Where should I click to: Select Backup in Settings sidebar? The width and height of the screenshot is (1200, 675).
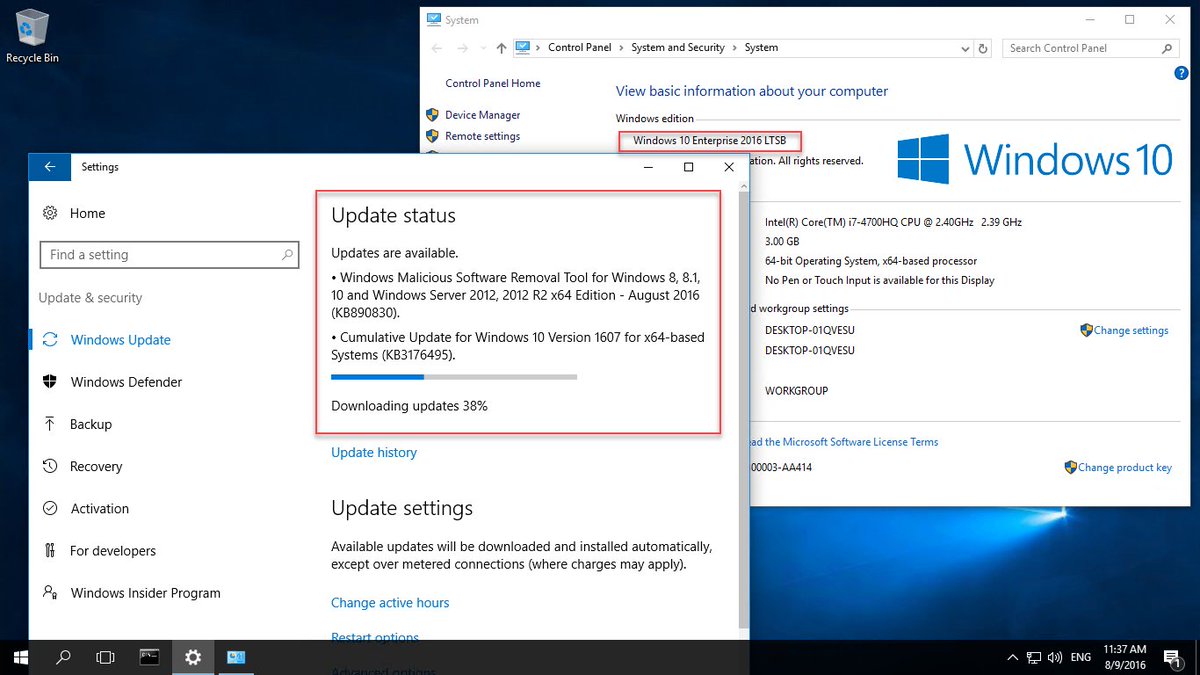pyautogui.click(x=91, y=424)
